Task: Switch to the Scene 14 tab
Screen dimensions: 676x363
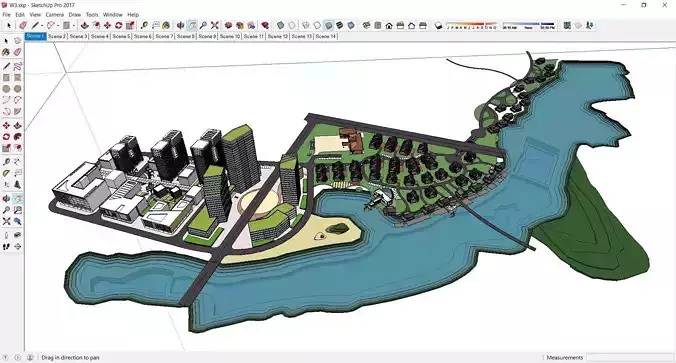Action: [x=325, y=37]
